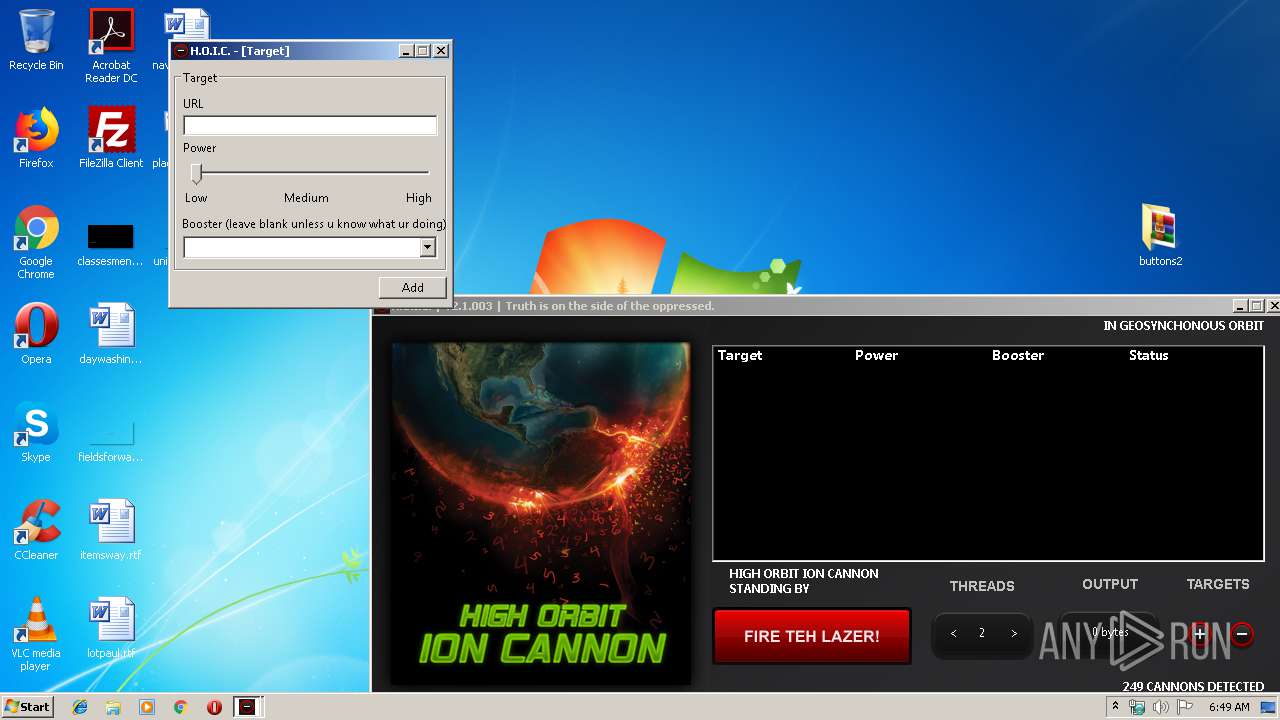Open Chrome from the taskbar

tap(180, 707)
